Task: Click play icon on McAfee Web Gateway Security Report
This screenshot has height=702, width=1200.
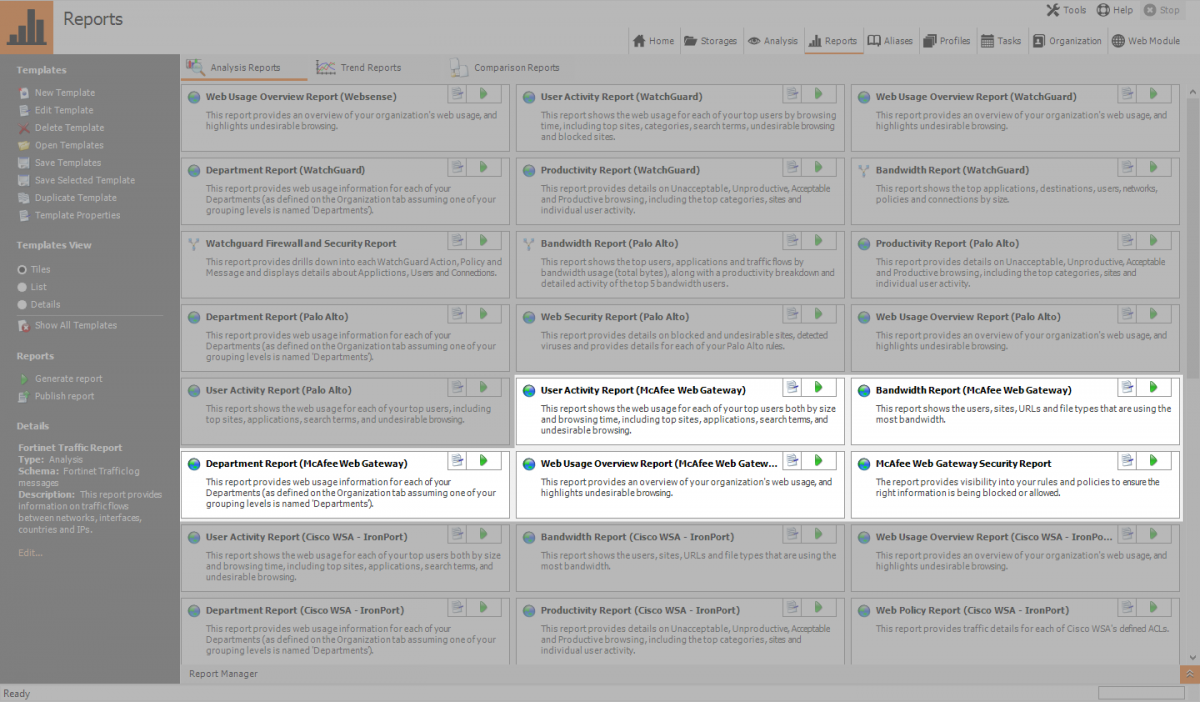Action: click(x=1153, y=460)
